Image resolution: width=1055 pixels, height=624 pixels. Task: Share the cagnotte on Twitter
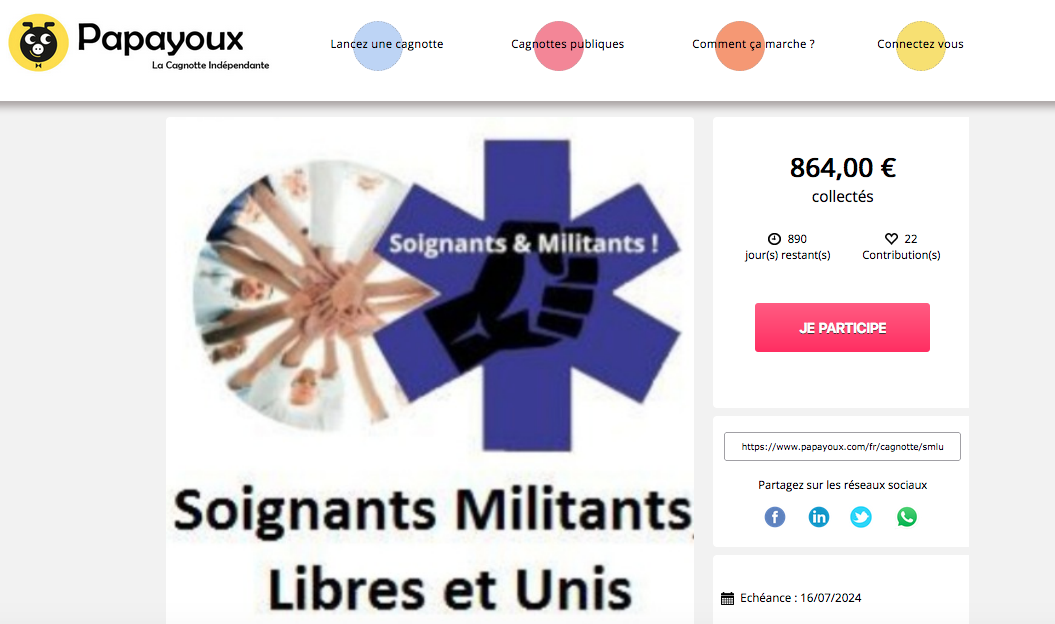point(861,517)
